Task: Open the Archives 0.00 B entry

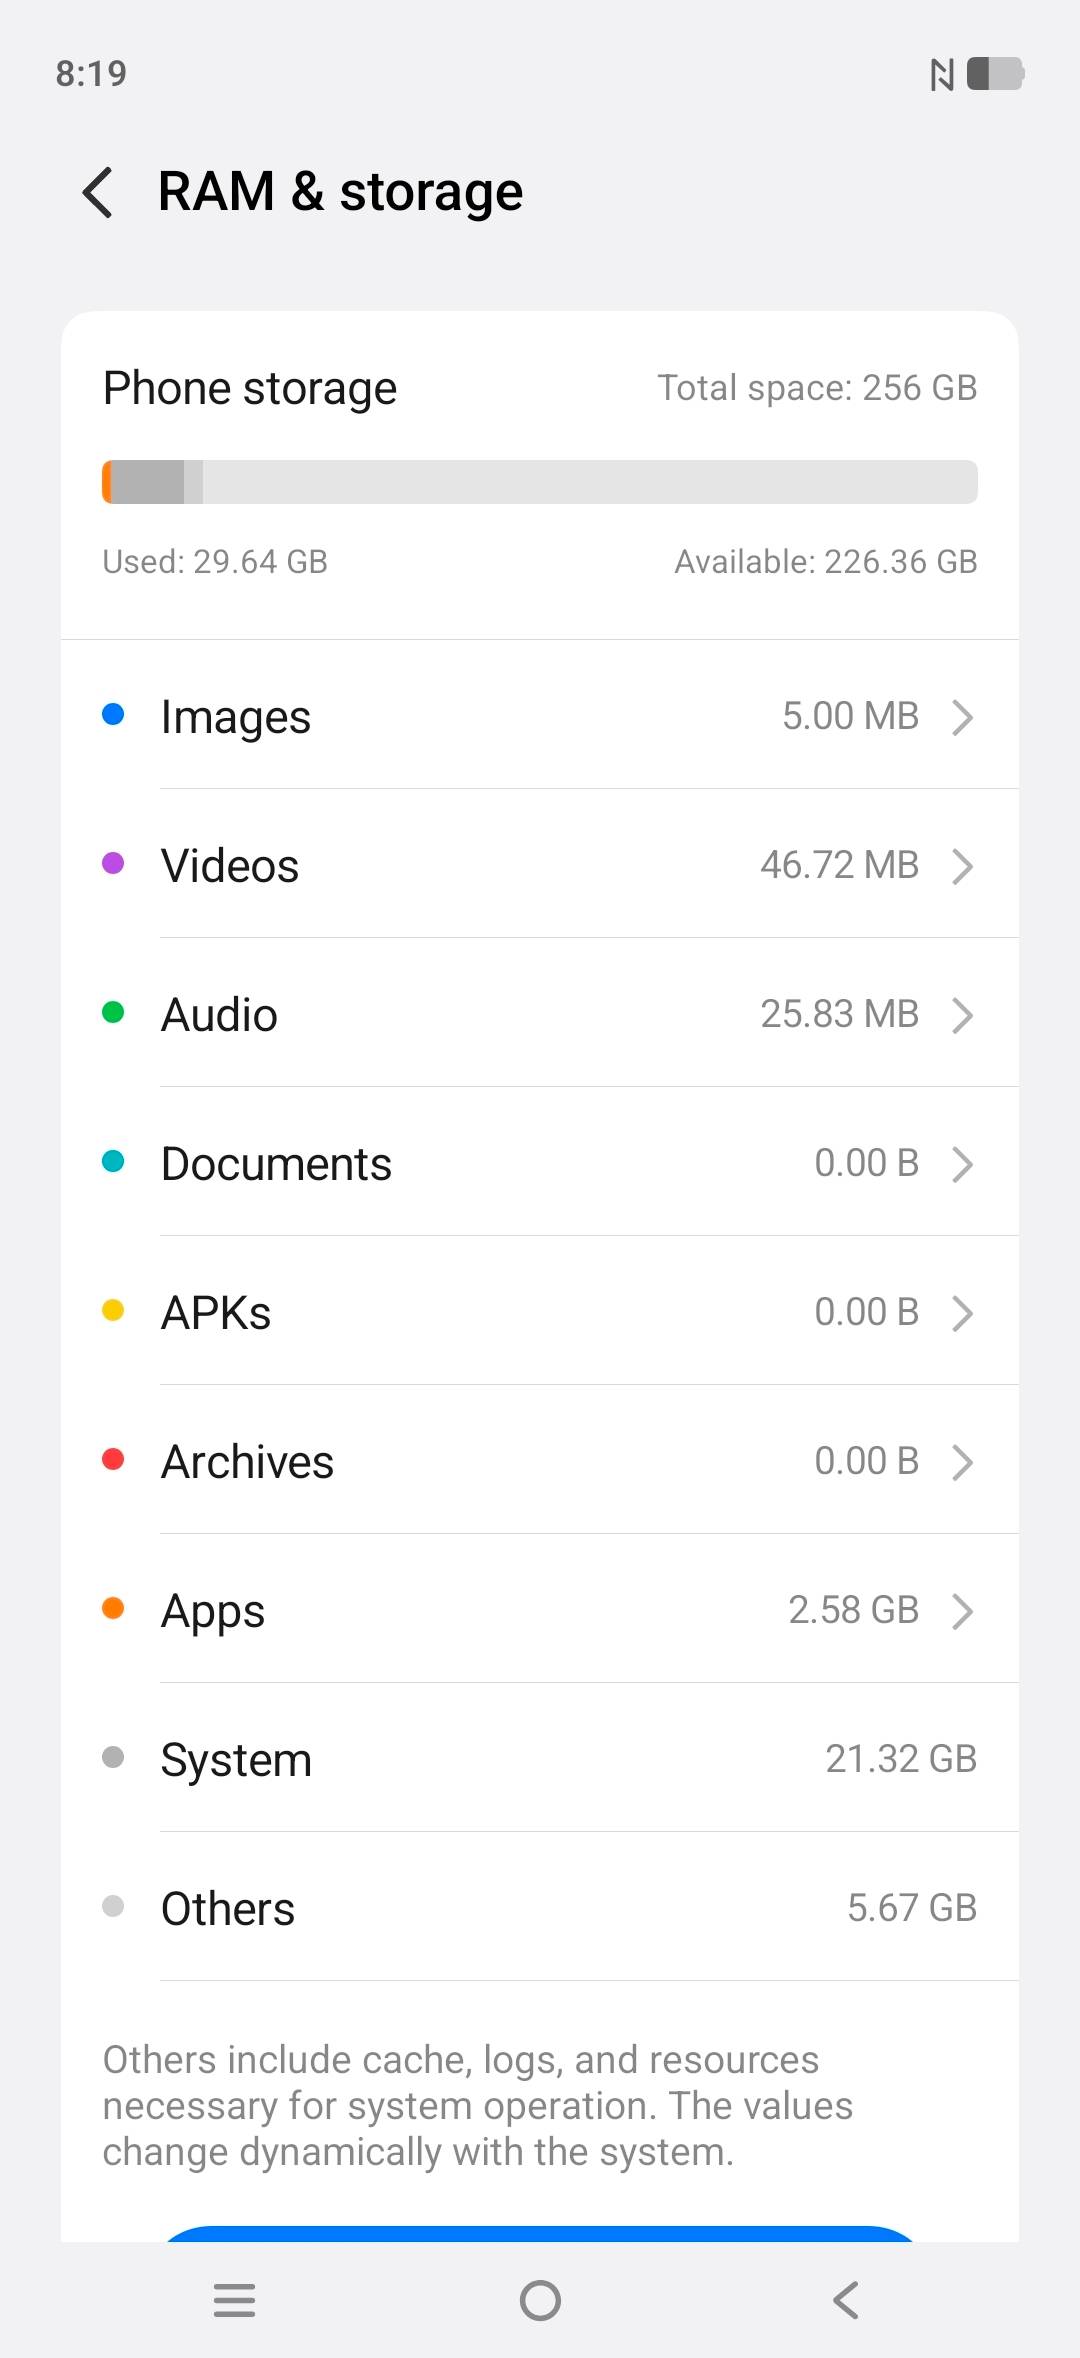Action: point(540,1461)
